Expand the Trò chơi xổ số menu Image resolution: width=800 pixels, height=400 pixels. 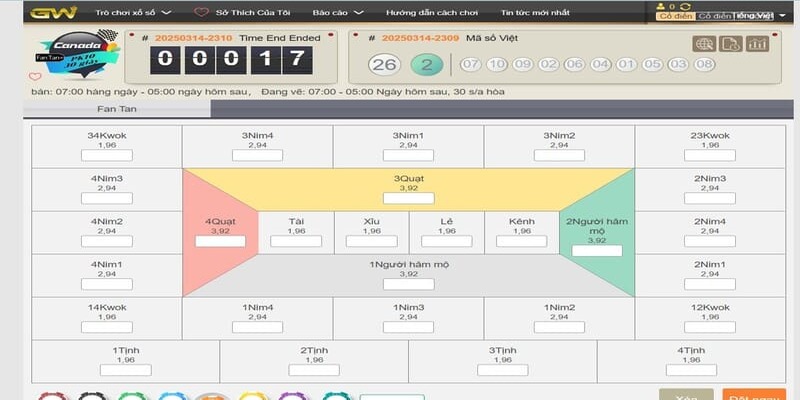133,13
